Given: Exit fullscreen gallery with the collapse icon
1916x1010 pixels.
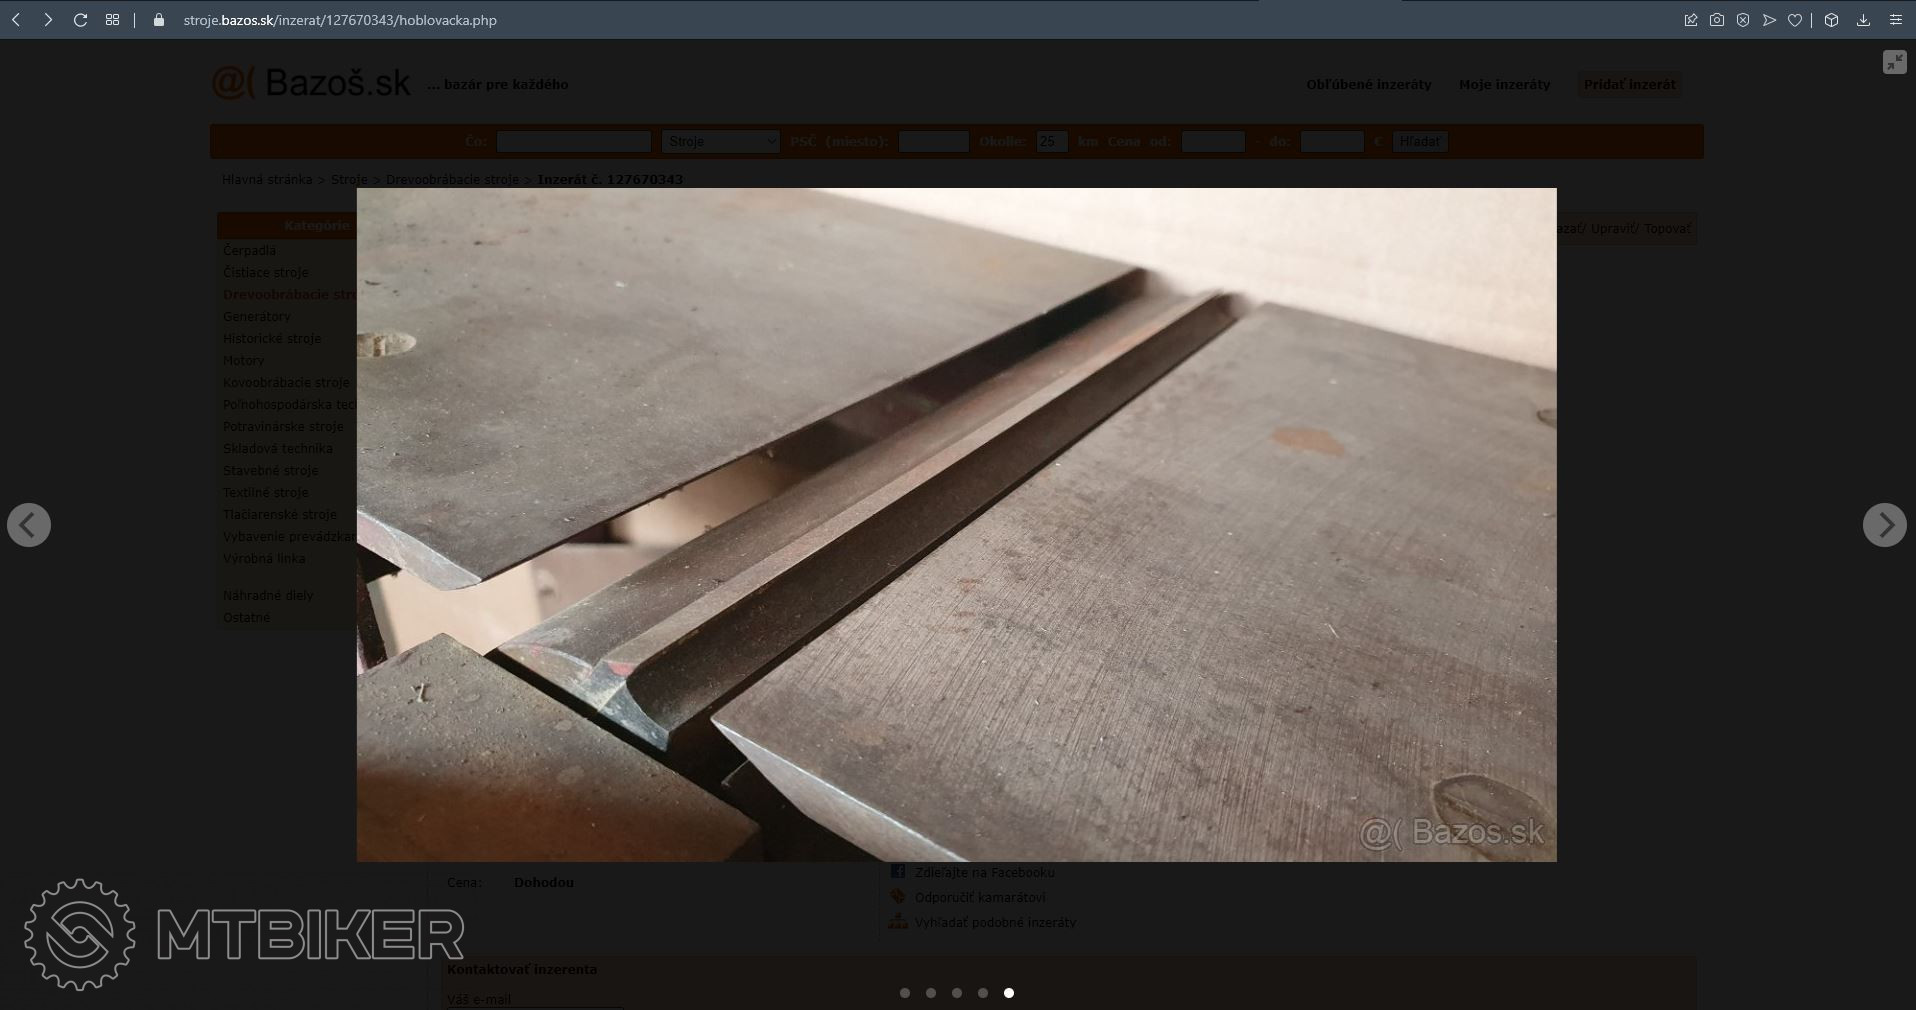Looking at the screenshot, I should [1894, 62].
